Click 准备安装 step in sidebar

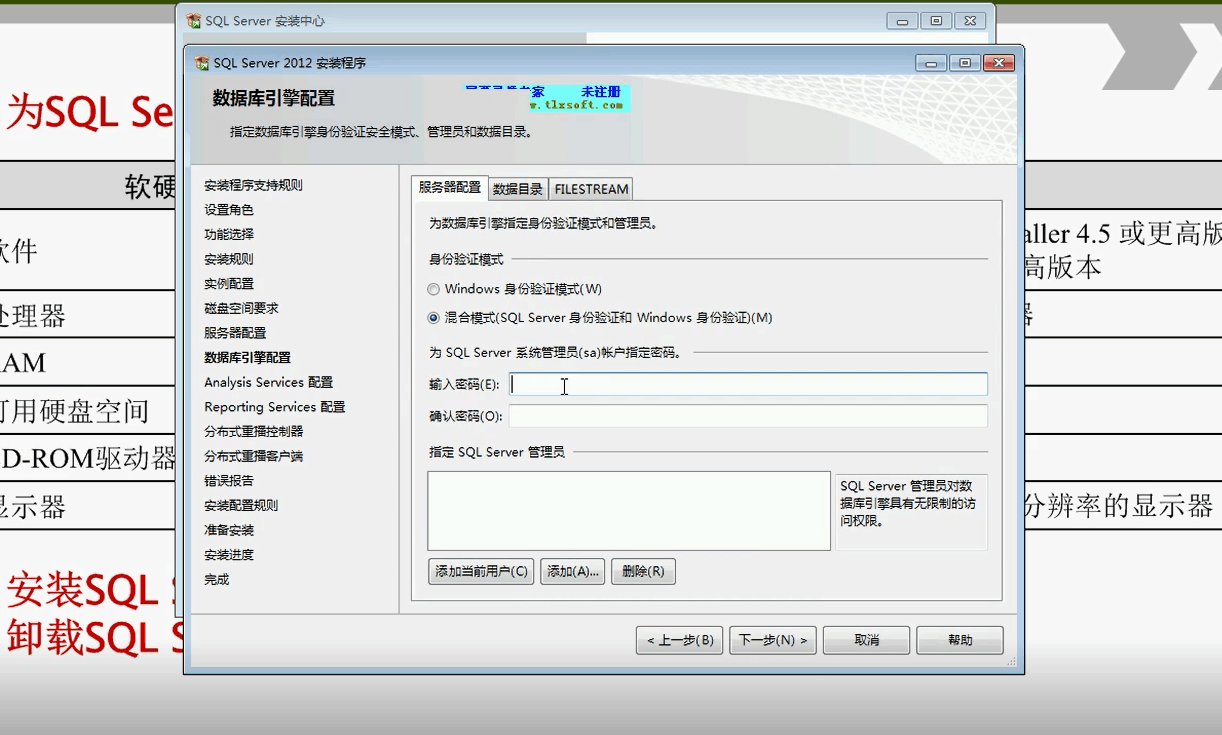coord(229,530)
